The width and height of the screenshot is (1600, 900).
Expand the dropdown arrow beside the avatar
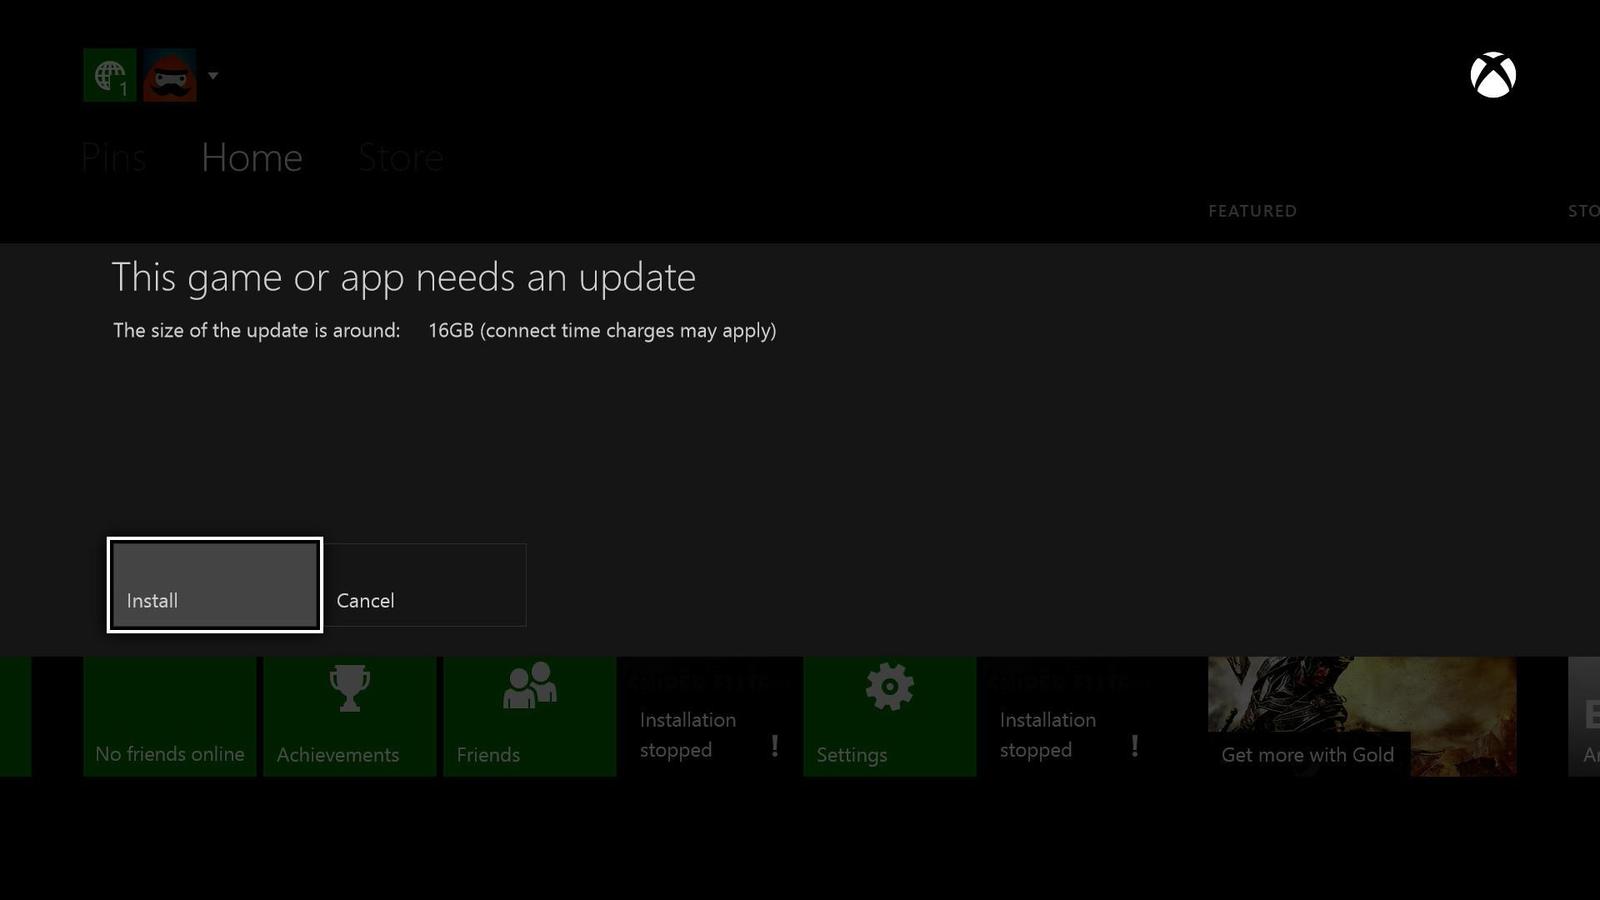tap(213, 76)
